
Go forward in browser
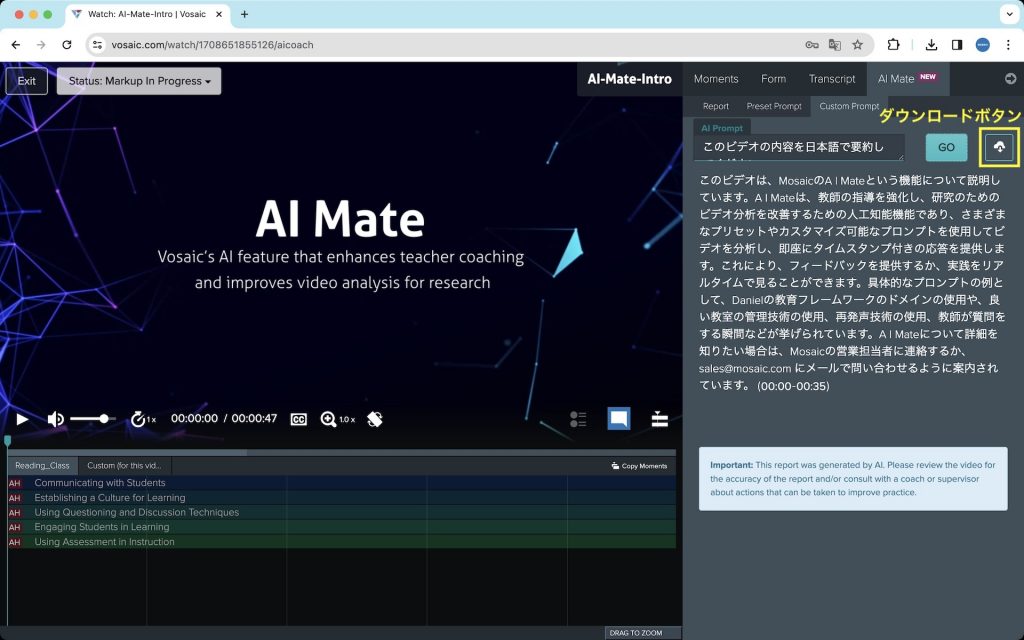tap(41, 45)
